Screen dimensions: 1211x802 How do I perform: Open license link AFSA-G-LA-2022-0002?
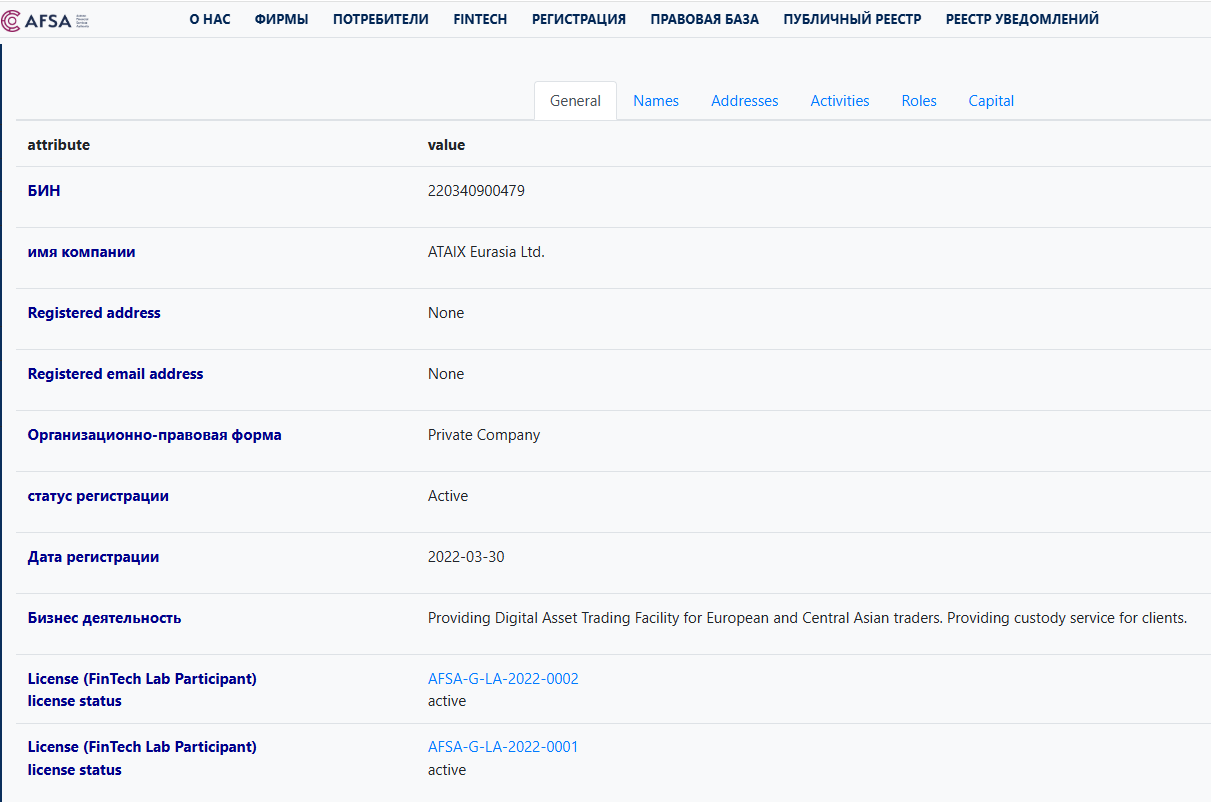click(x=503, y=679)
